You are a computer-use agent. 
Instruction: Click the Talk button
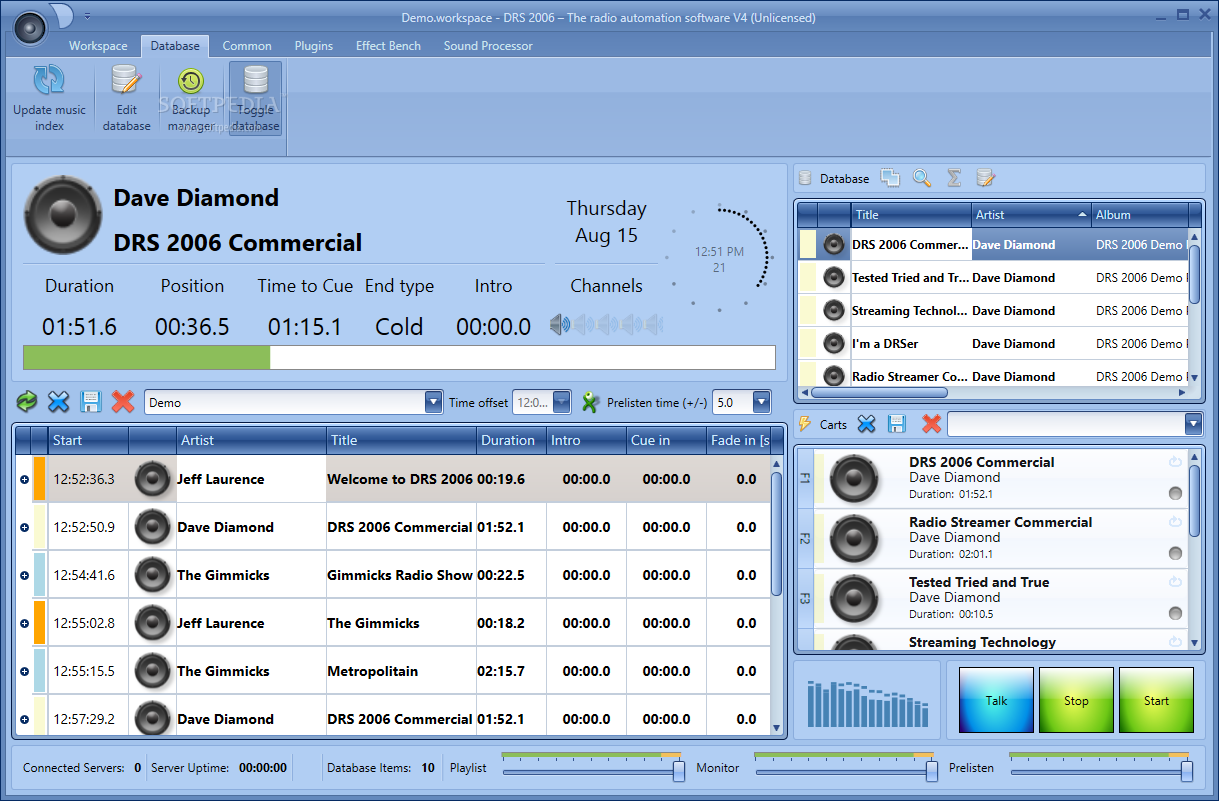pos(996,700)
